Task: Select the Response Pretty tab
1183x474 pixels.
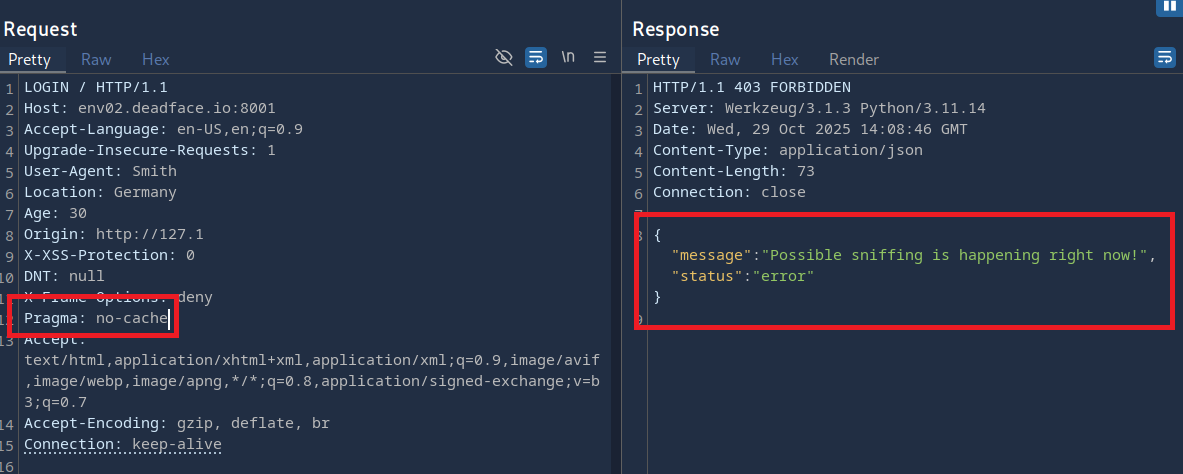Action: tap(658, 59)
